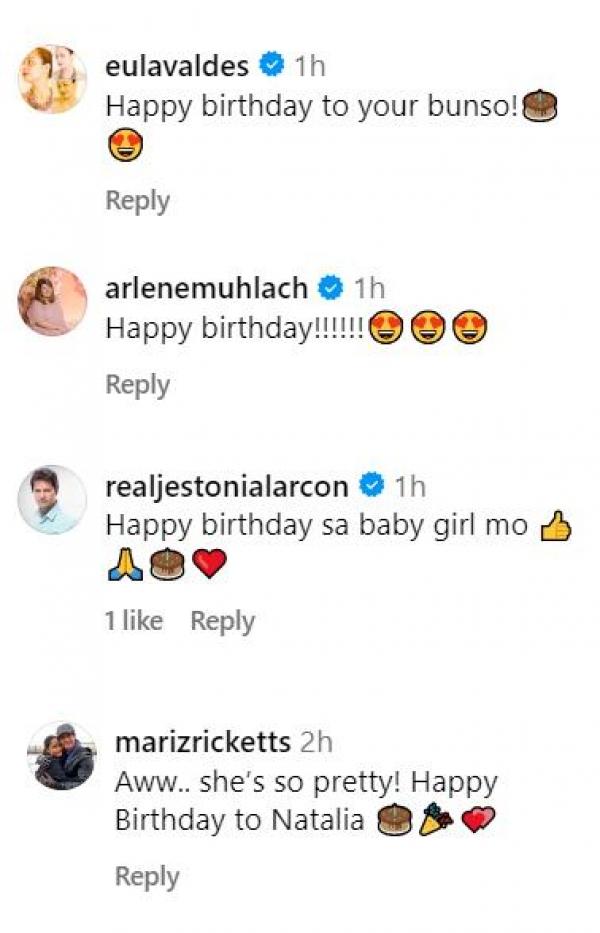Reply to arlenemuhlach's comment
Viewport: 600px width, 933px height.
click(x=137, y=385)
